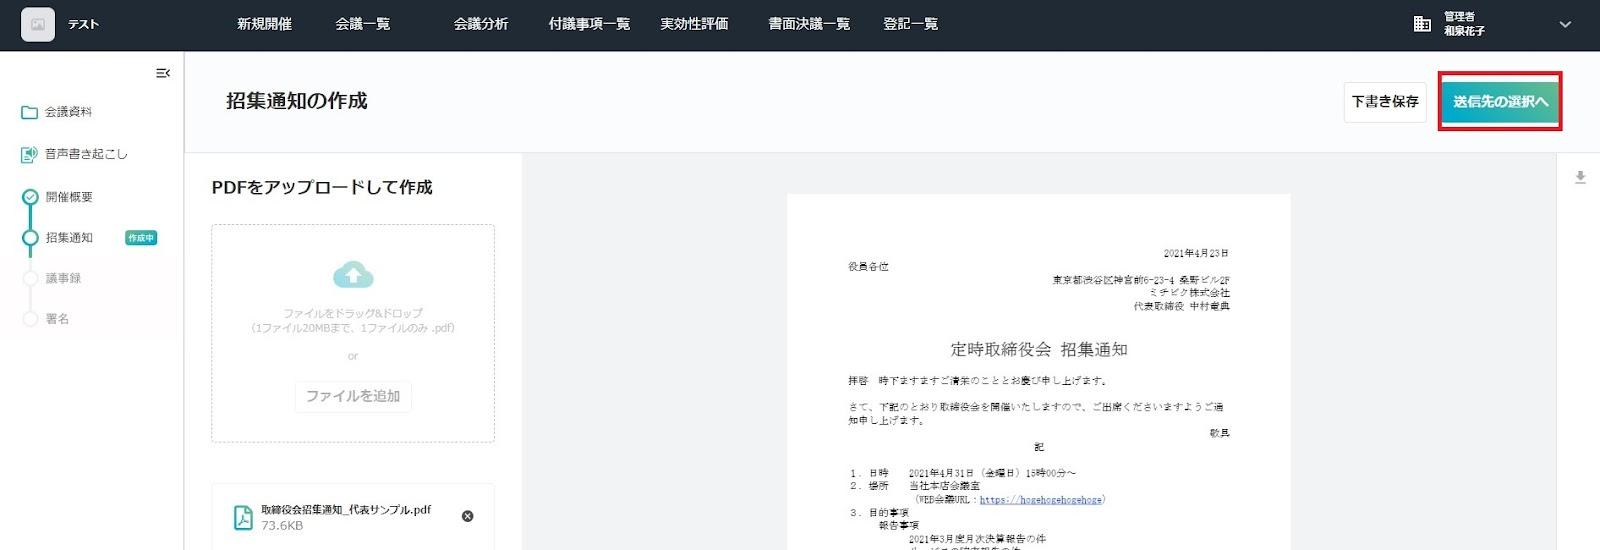Remove the uploaded PDF file
The height and width of the screenshot is (550, 1600).
(x=467, y=516)
